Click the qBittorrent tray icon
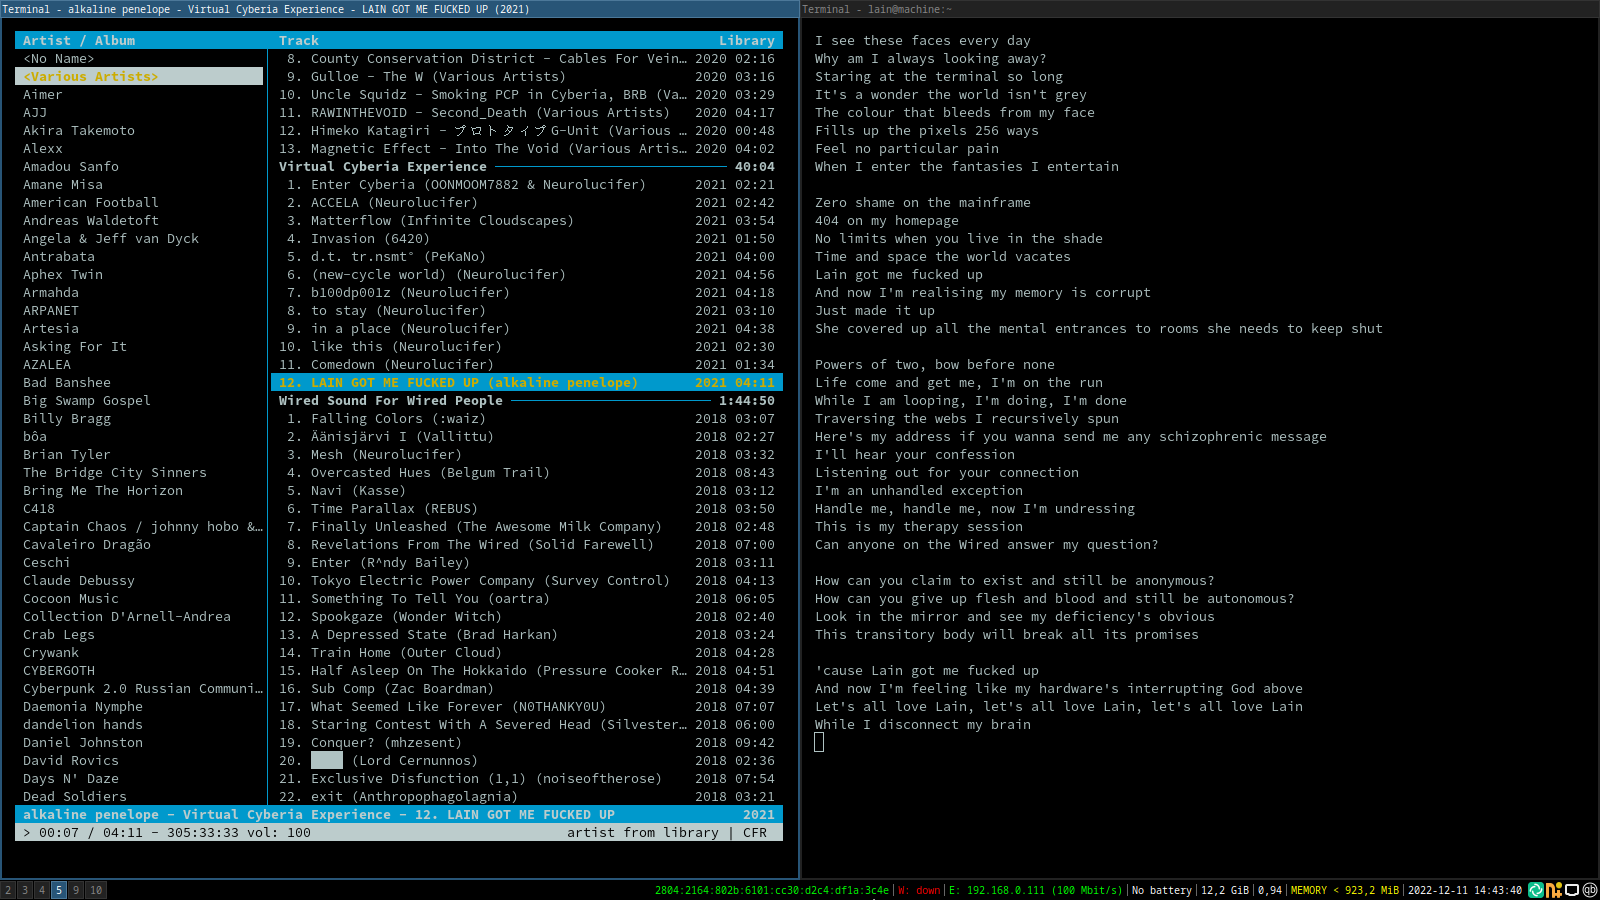Screen dimensions: 1600x900 tap(1589, 890)
